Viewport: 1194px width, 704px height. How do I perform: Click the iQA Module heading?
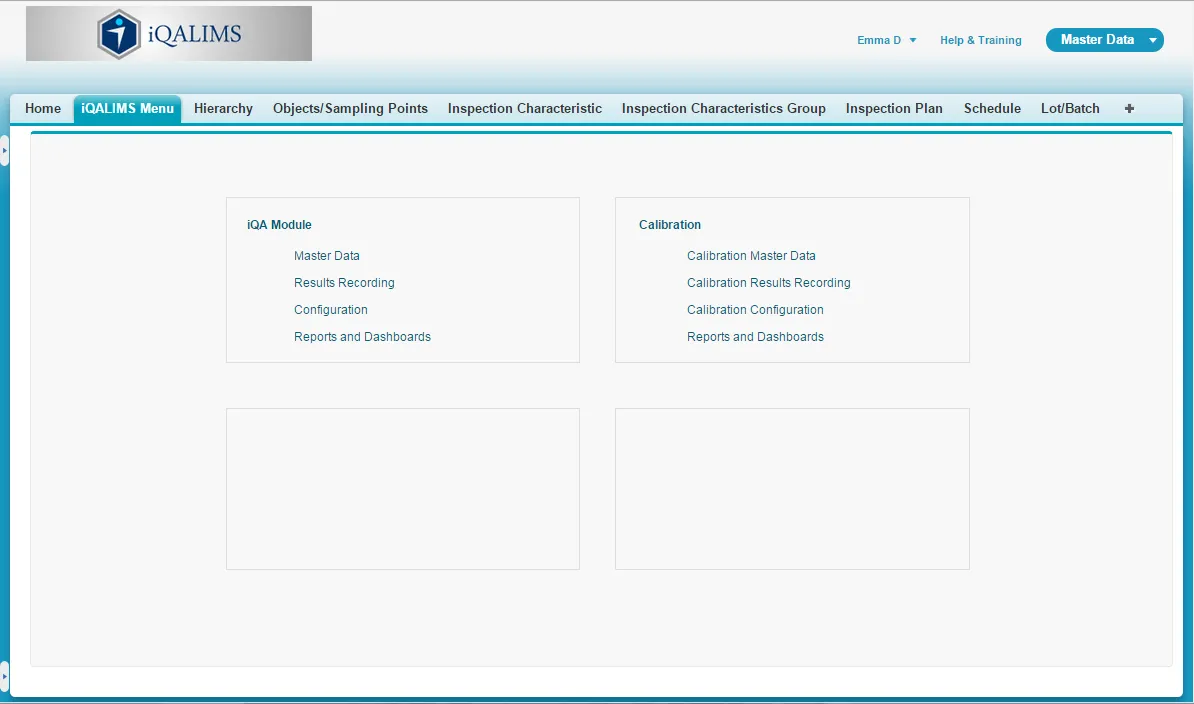[x=279, y=225]
